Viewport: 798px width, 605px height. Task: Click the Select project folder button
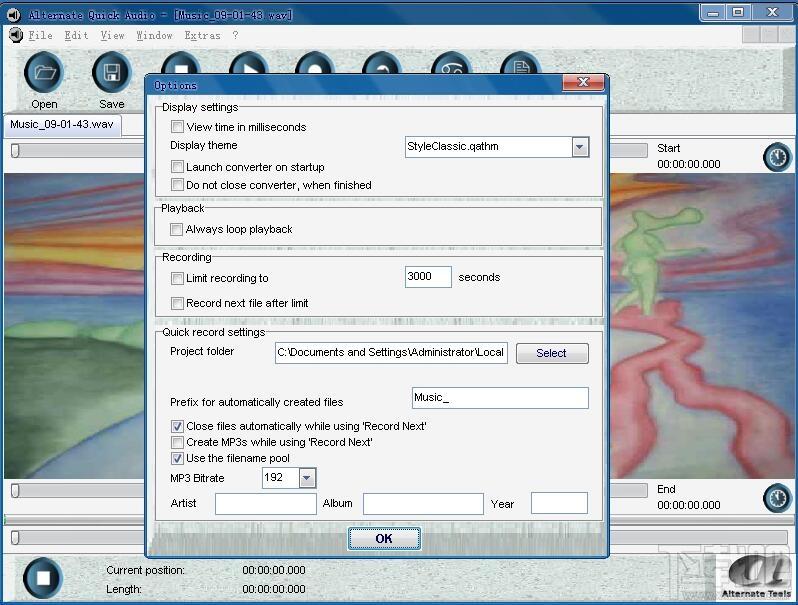[552, 353]
